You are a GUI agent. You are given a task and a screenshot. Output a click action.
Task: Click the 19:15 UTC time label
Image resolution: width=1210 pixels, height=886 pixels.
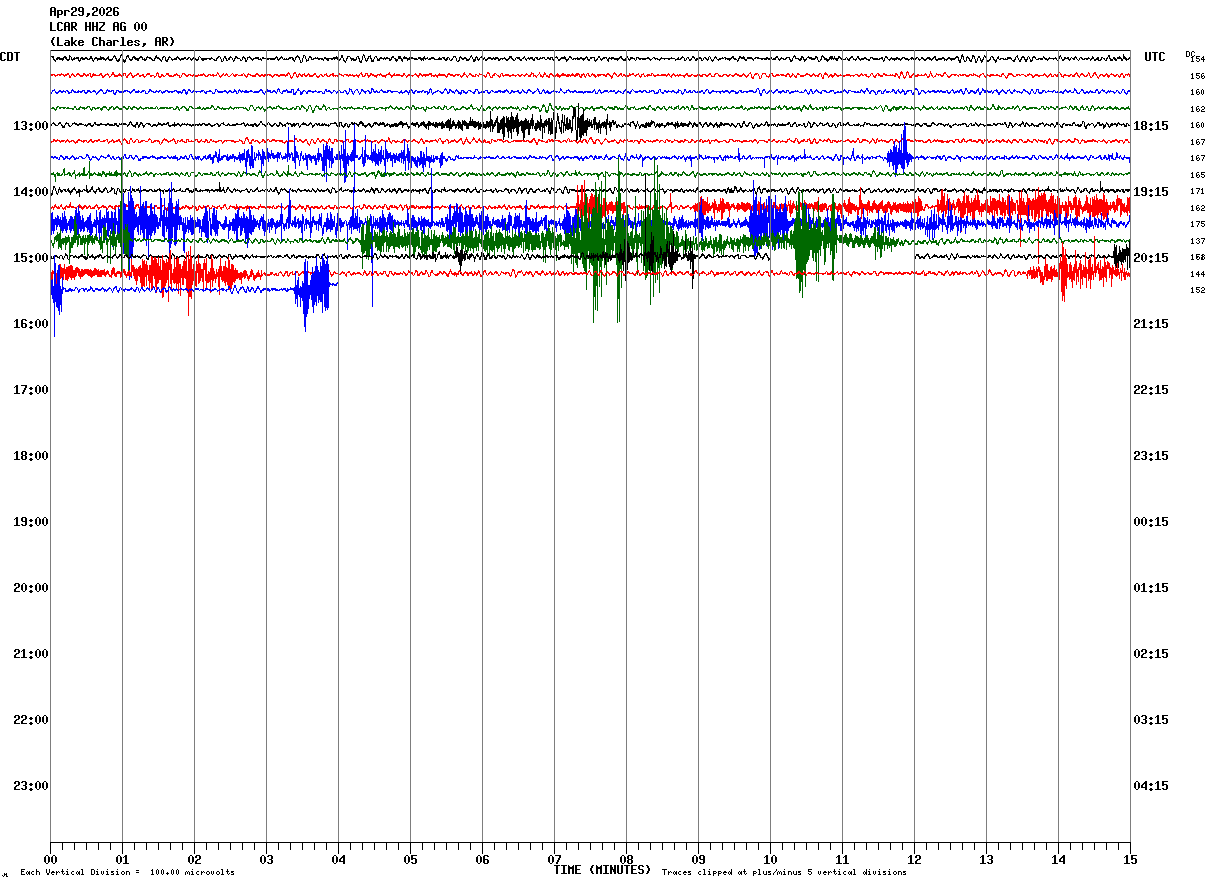[1151, 192]
